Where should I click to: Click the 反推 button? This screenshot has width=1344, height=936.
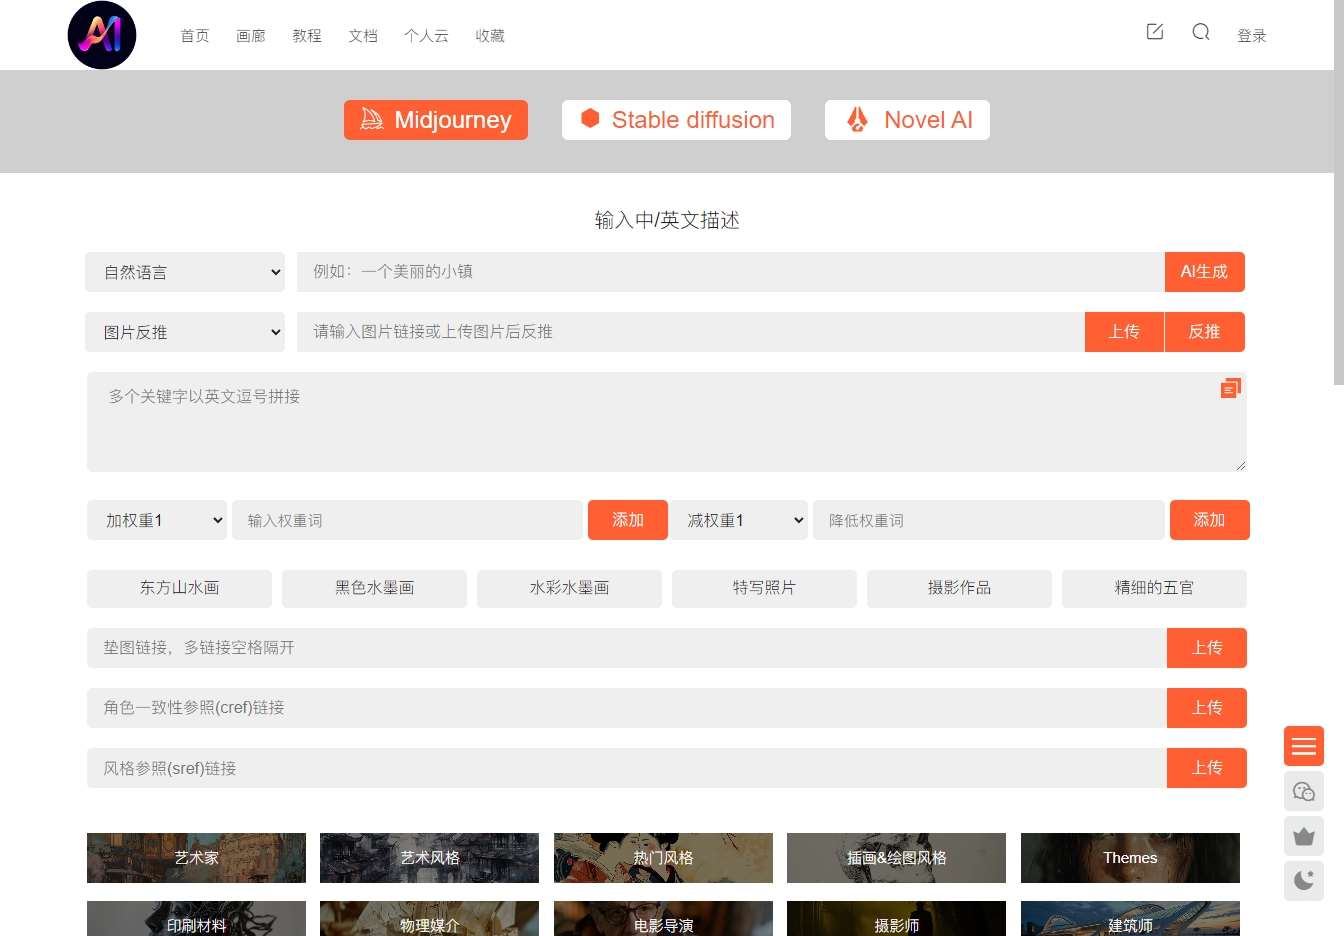tap(1204, 332)
